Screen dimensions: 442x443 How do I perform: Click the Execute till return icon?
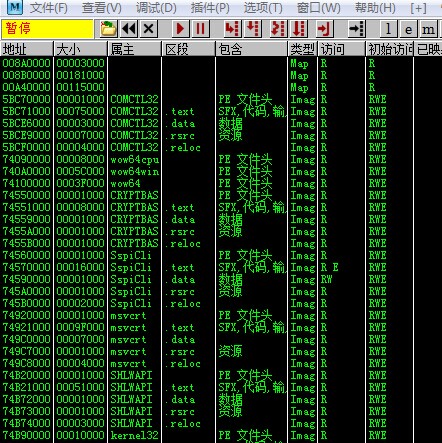pyautogui.click(x=324, y=29)
